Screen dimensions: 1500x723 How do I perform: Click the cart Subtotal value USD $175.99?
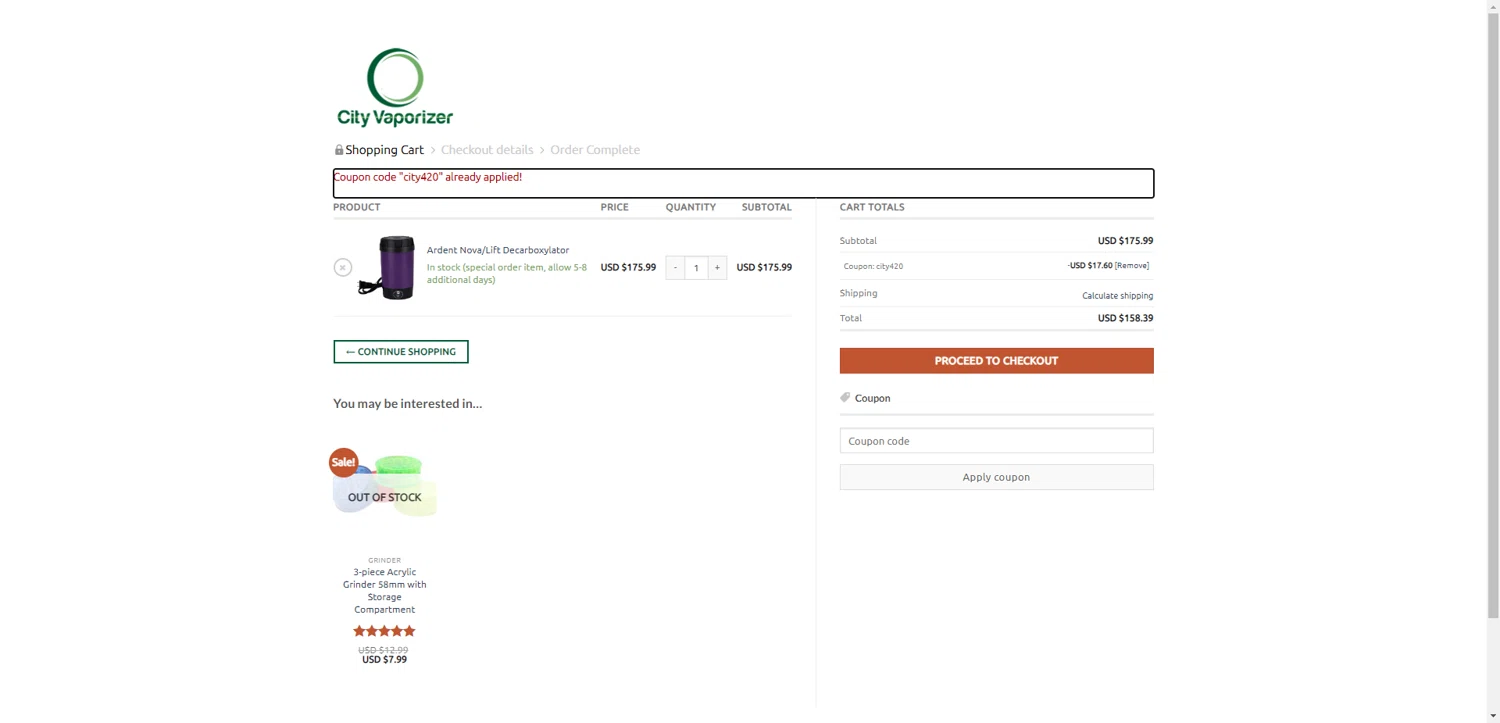click(1125, 241)
